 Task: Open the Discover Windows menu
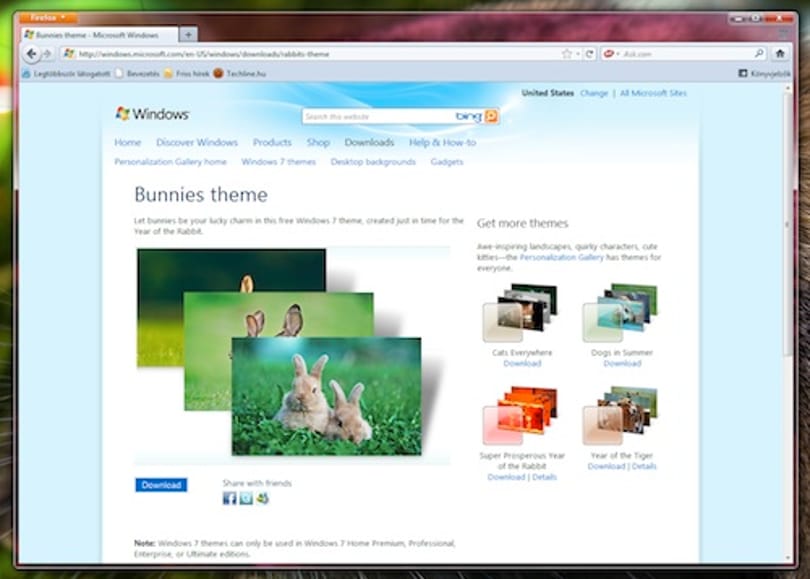(197, 143)
